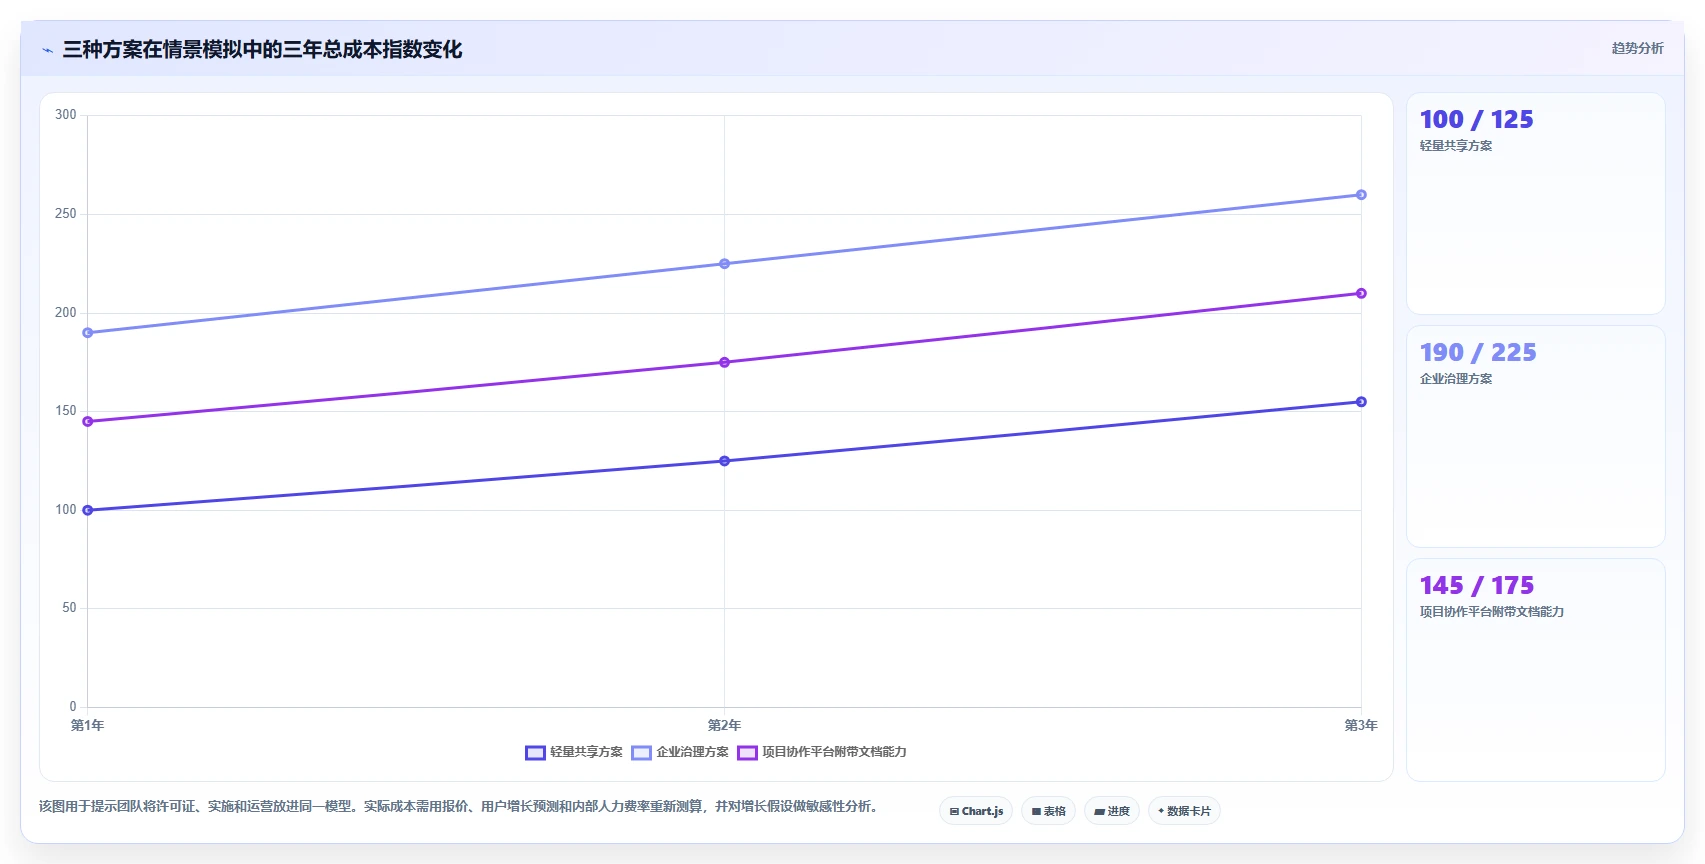Click the 145 / 175 card value

pyautogui.click(x=1476, y=586)
